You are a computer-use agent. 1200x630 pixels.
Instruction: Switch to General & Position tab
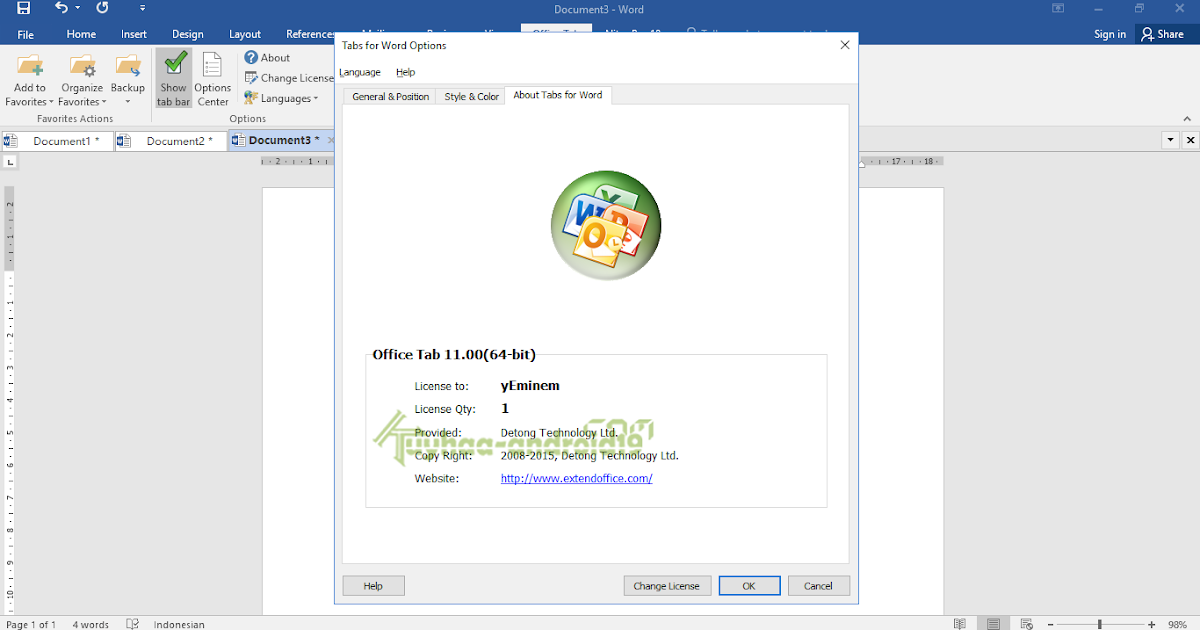tap(390, 96)
